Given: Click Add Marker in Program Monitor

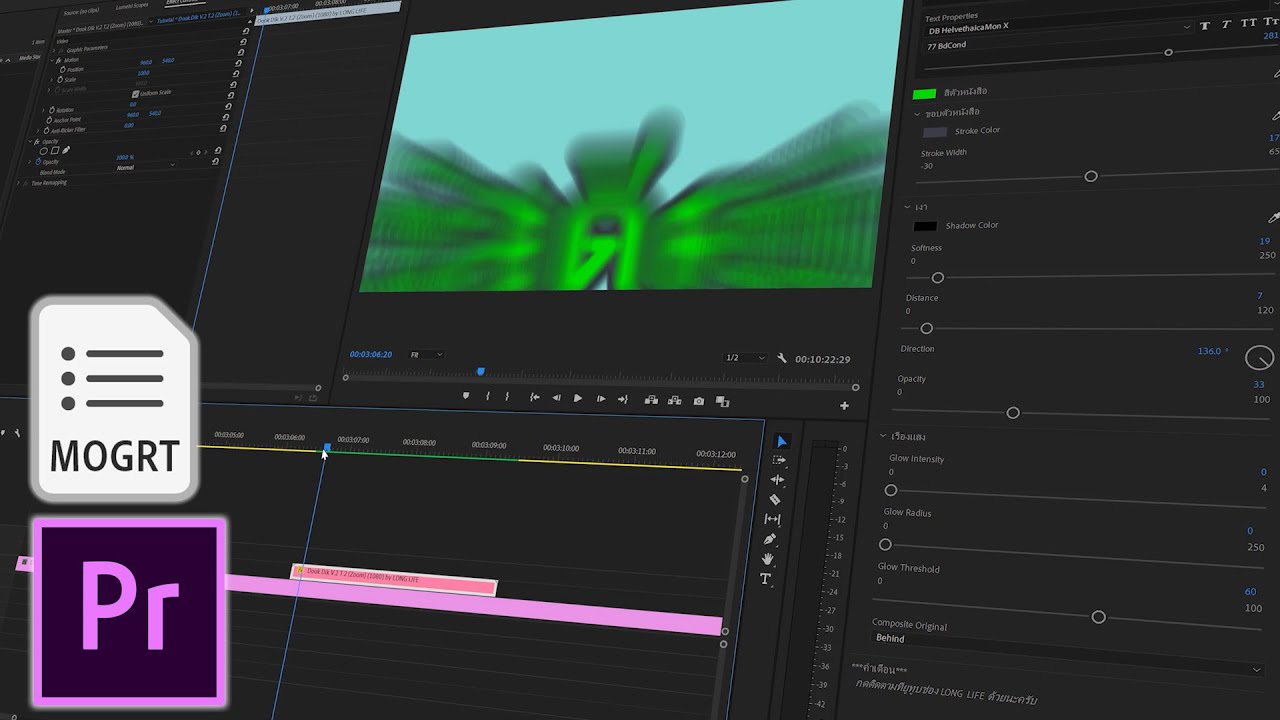Looking at the screenshot, I should tap(466, 396).
